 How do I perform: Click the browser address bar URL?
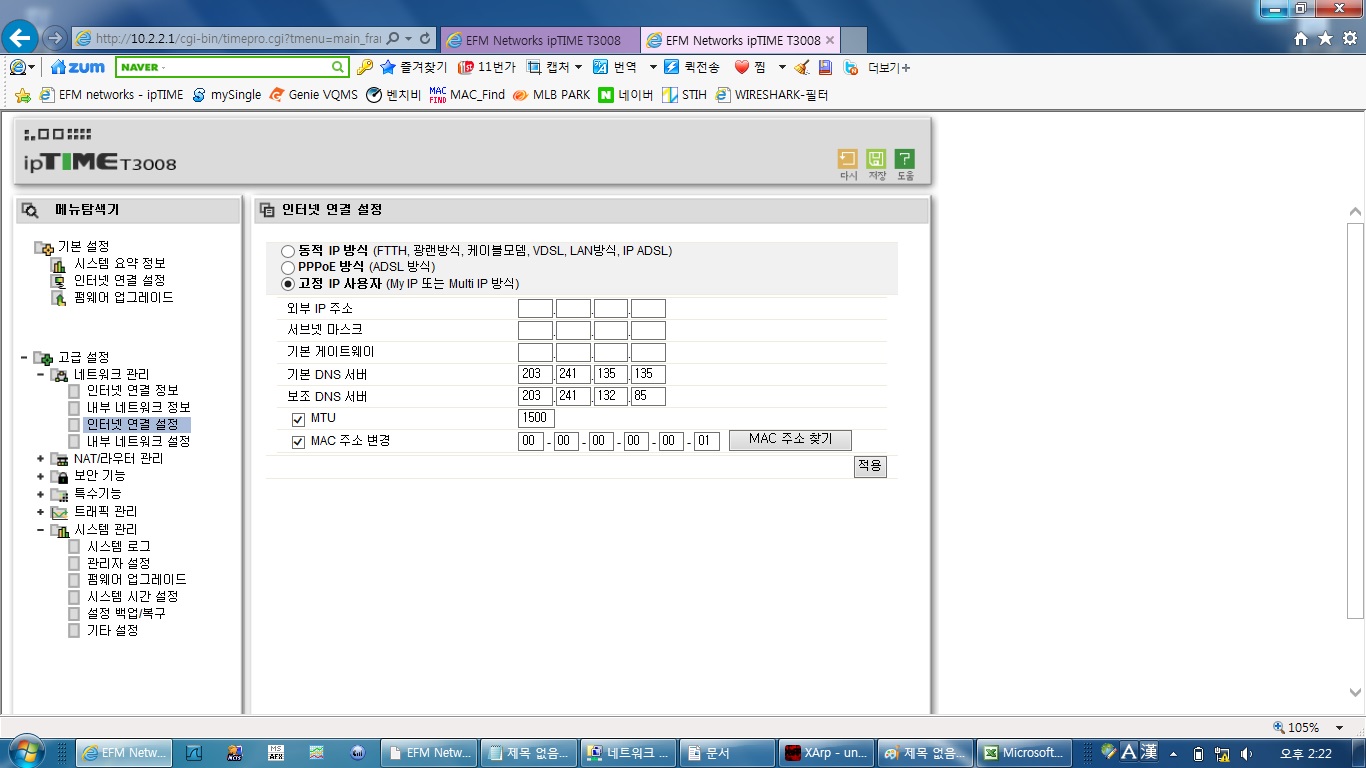(238, 39)
